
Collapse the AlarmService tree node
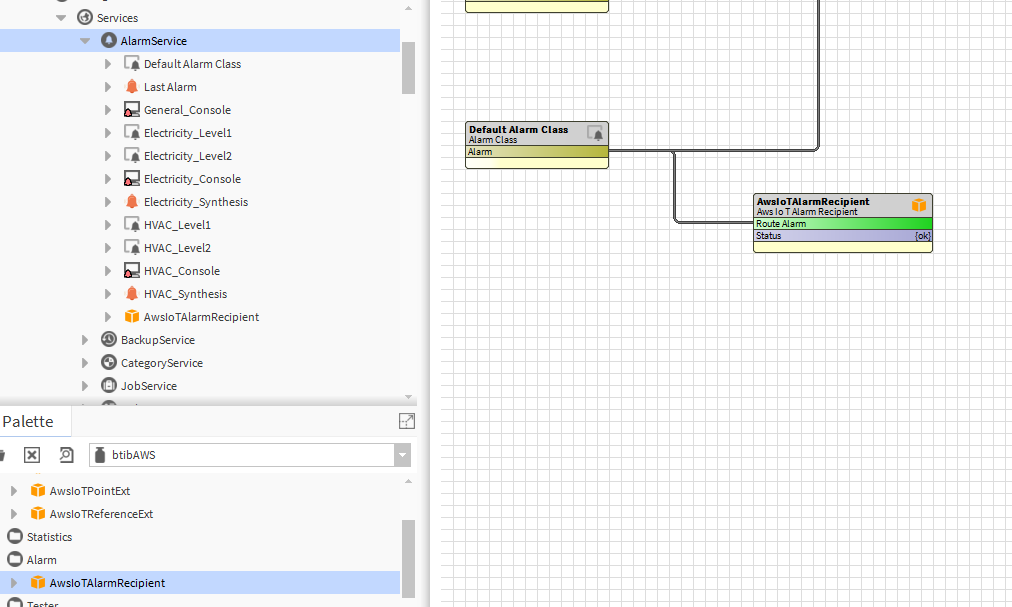[x=85, y=41]
